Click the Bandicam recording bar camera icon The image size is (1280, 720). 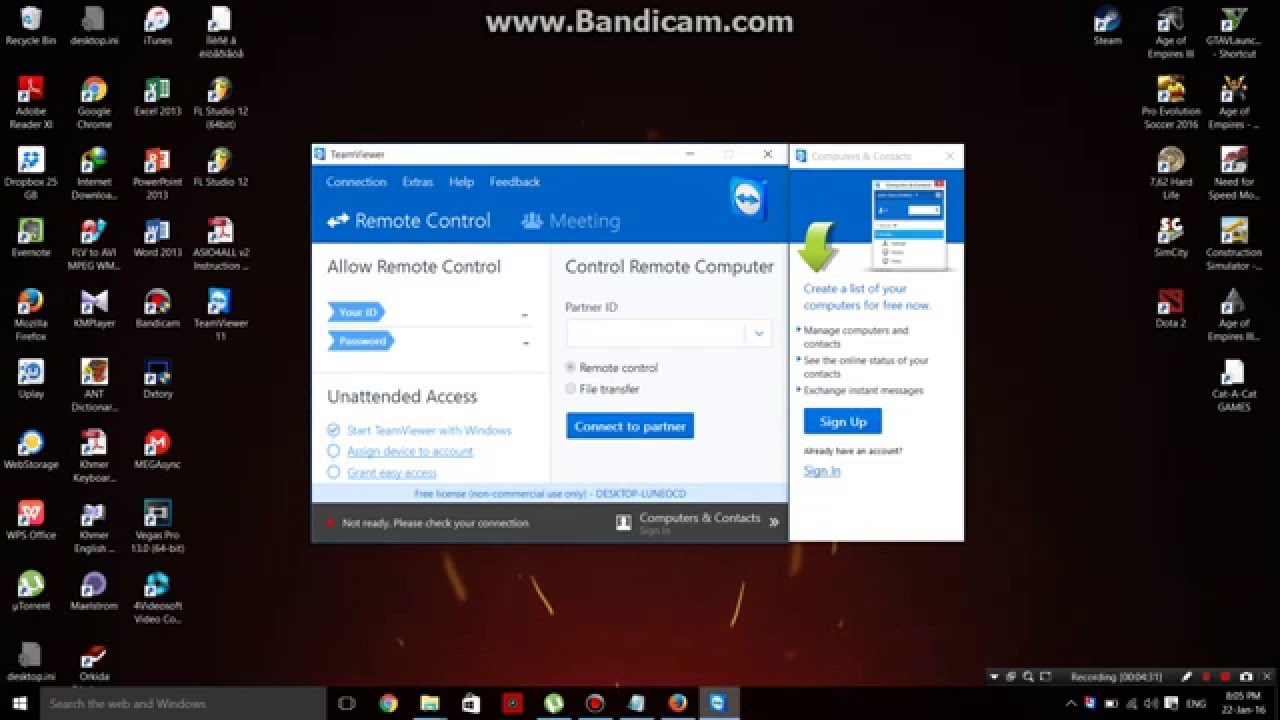coord(1246,677)
